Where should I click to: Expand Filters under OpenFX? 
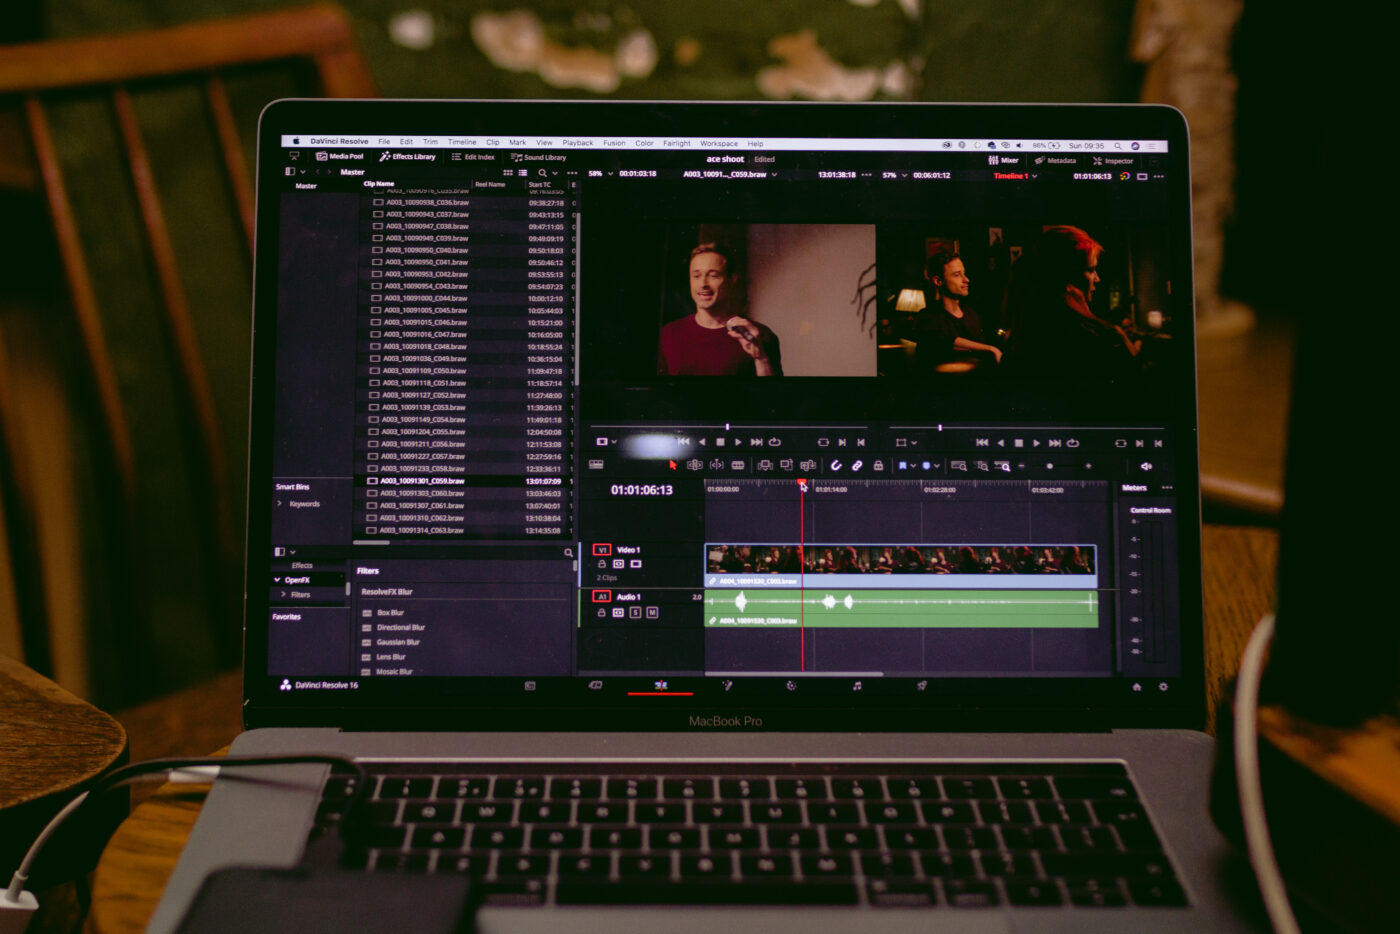pos(283,595)
